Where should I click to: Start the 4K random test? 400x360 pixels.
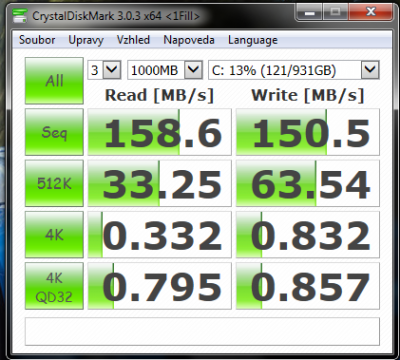point(54,235)
